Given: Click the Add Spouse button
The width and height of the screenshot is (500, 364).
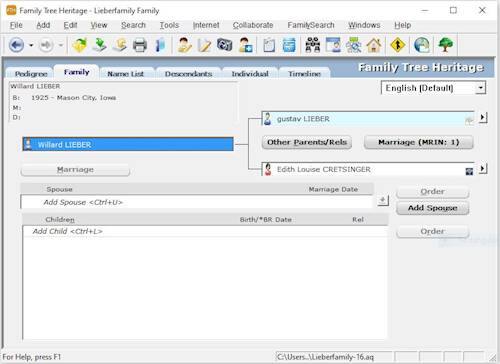Looking at the screenshot, I should (433, 208).
